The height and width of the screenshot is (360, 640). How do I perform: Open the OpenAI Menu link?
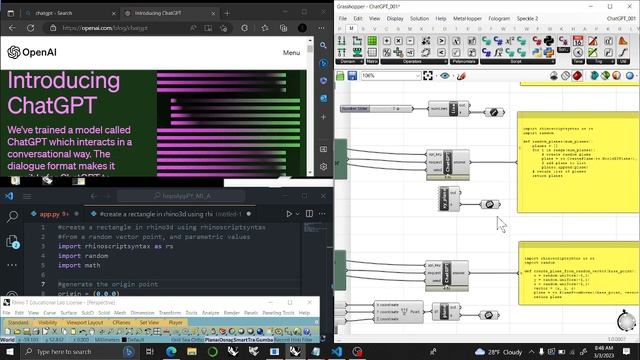pos(291,53)
